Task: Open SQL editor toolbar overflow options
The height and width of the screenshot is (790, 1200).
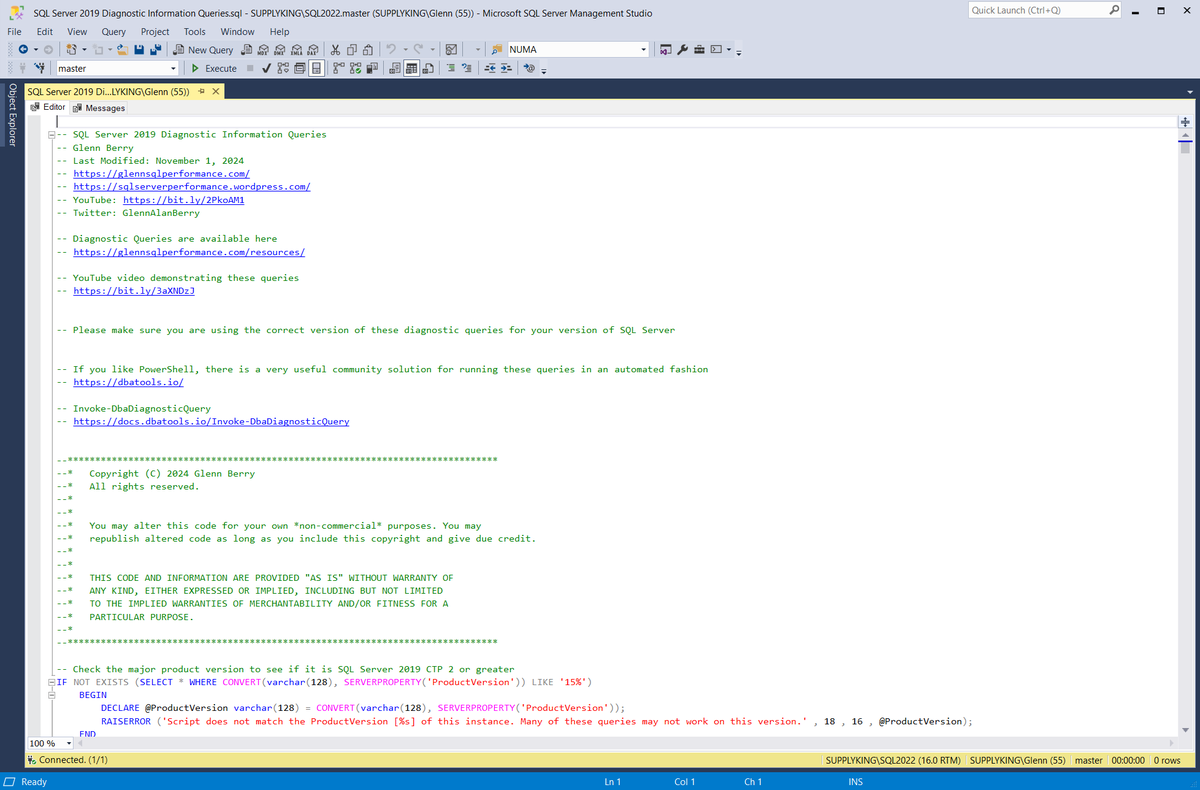Action: point(543,71)
